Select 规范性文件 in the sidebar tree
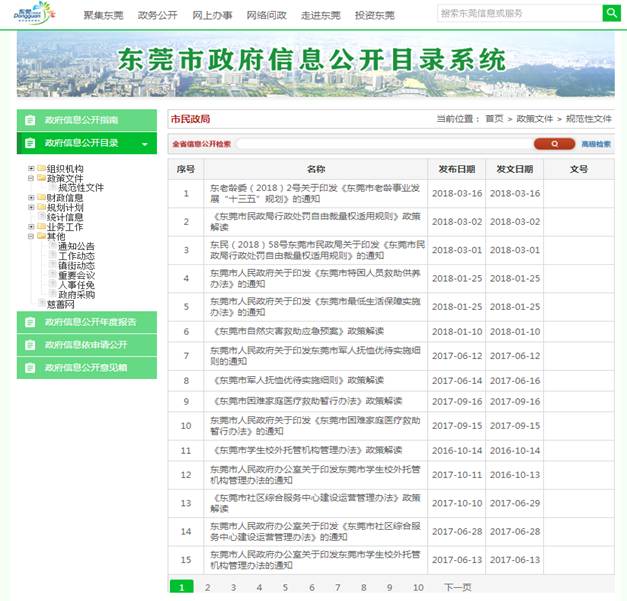The image size is (627, 601). pyautogui.click(x=80, y=188)
